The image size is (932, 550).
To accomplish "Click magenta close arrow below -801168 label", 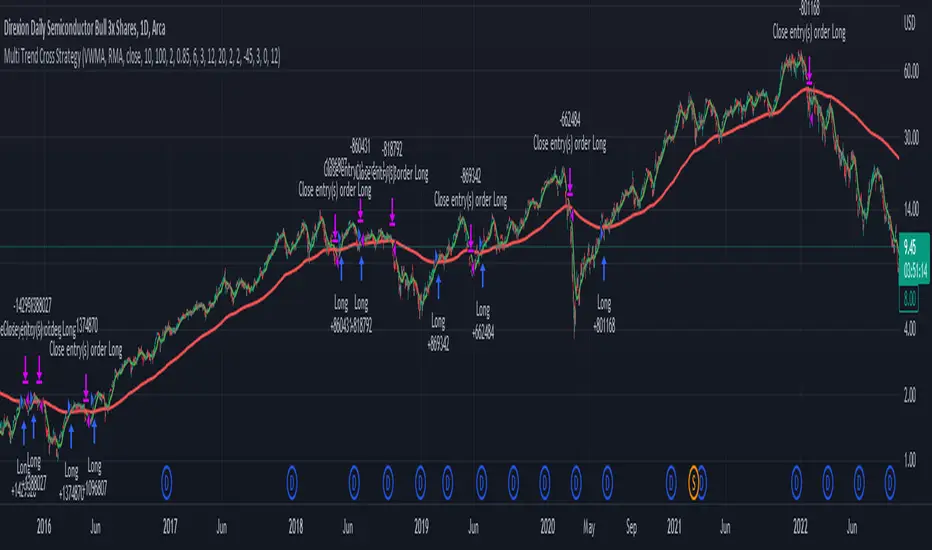I will tap(809, 70).
